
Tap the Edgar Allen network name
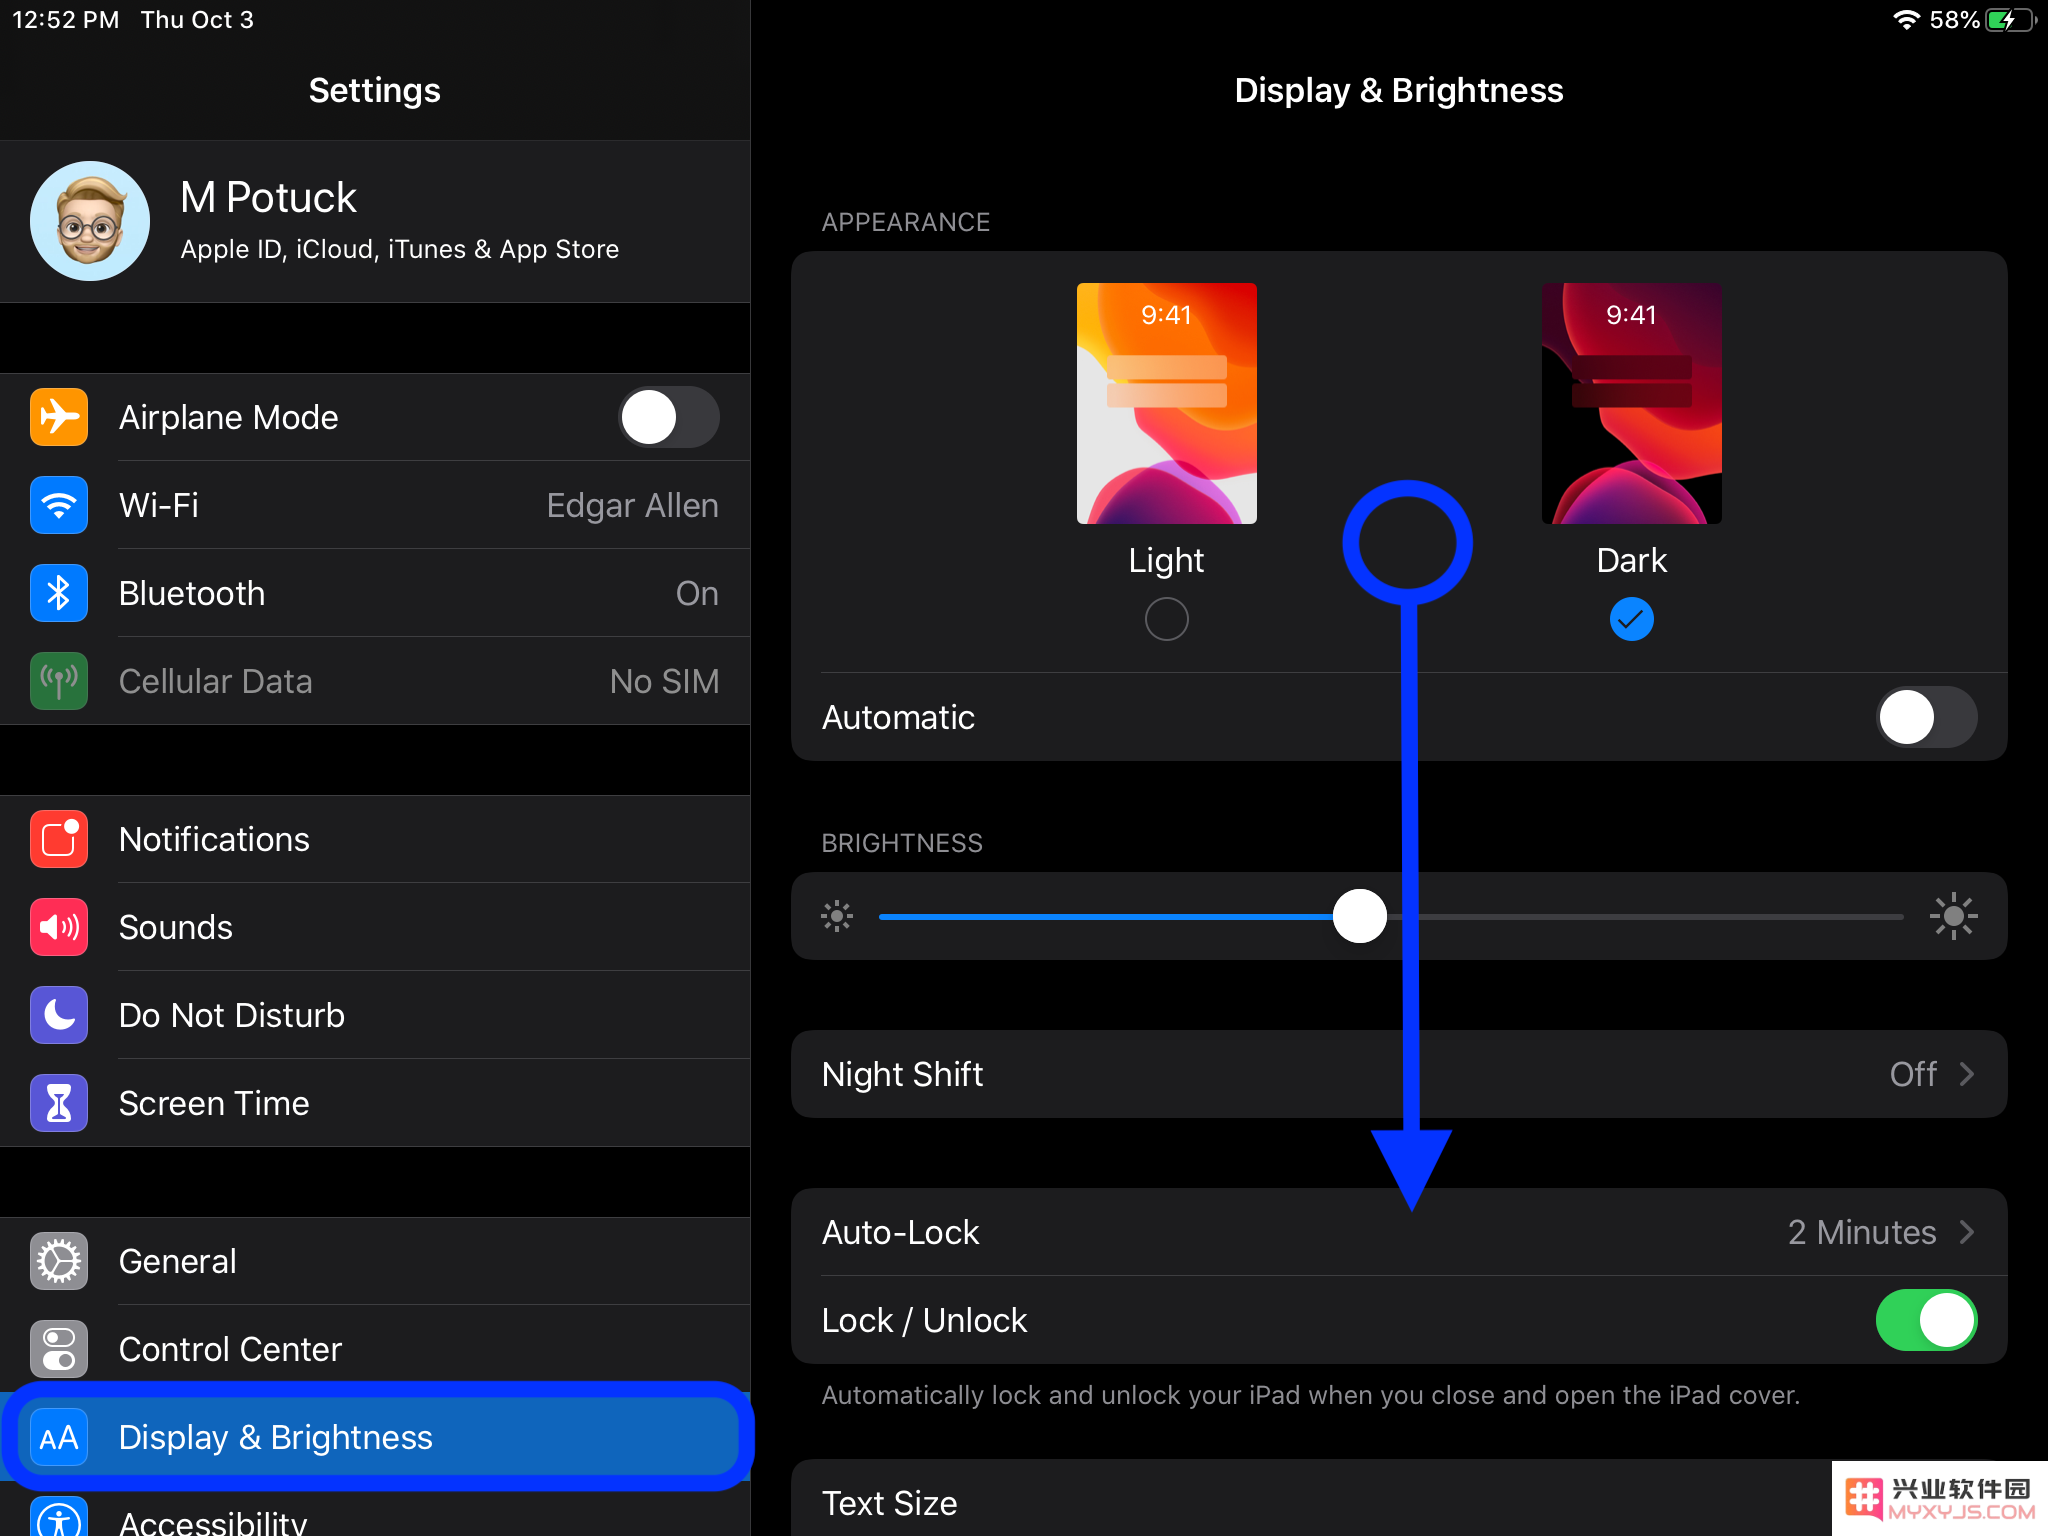coord(632,506)
